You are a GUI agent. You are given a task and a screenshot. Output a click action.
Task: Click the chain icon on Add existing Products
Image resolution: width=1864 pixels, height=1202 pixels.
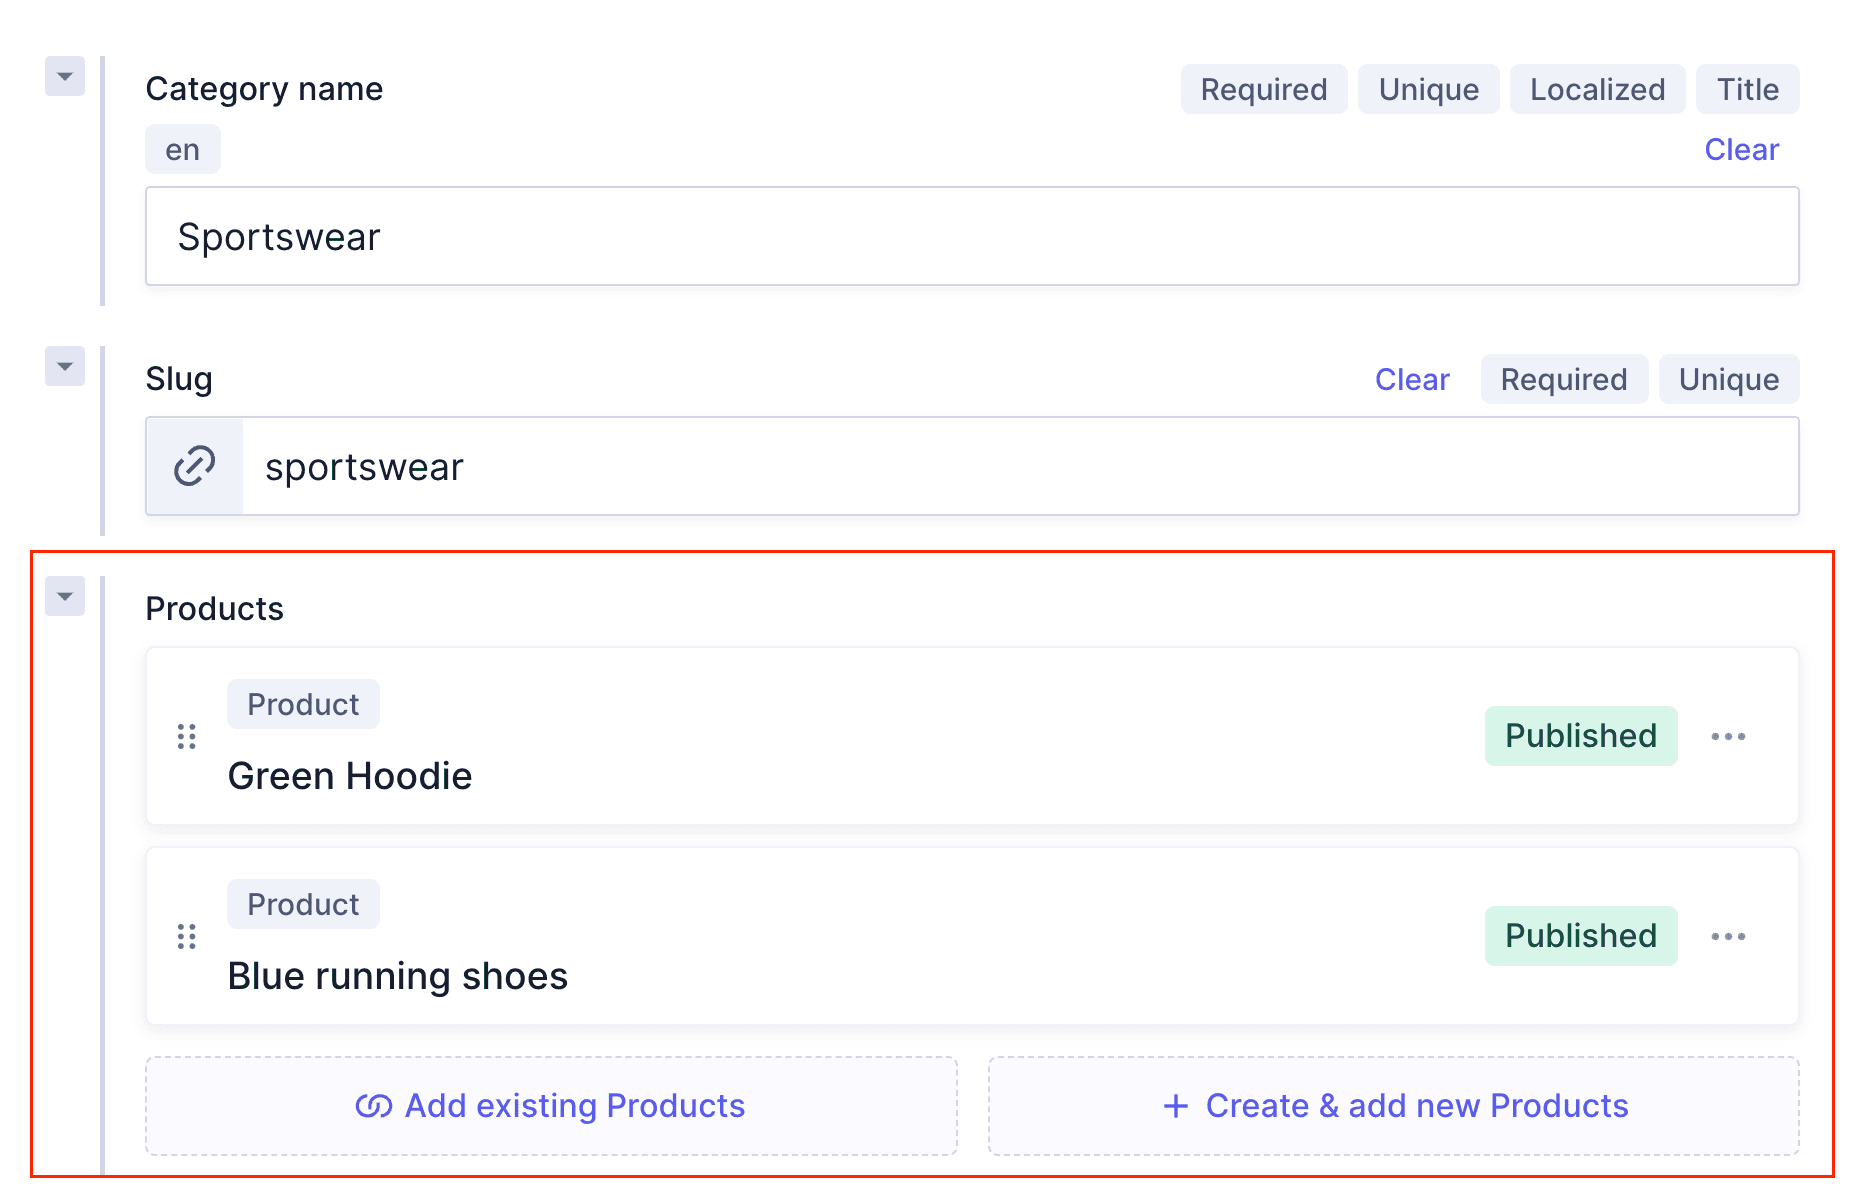pos(373,1106)
